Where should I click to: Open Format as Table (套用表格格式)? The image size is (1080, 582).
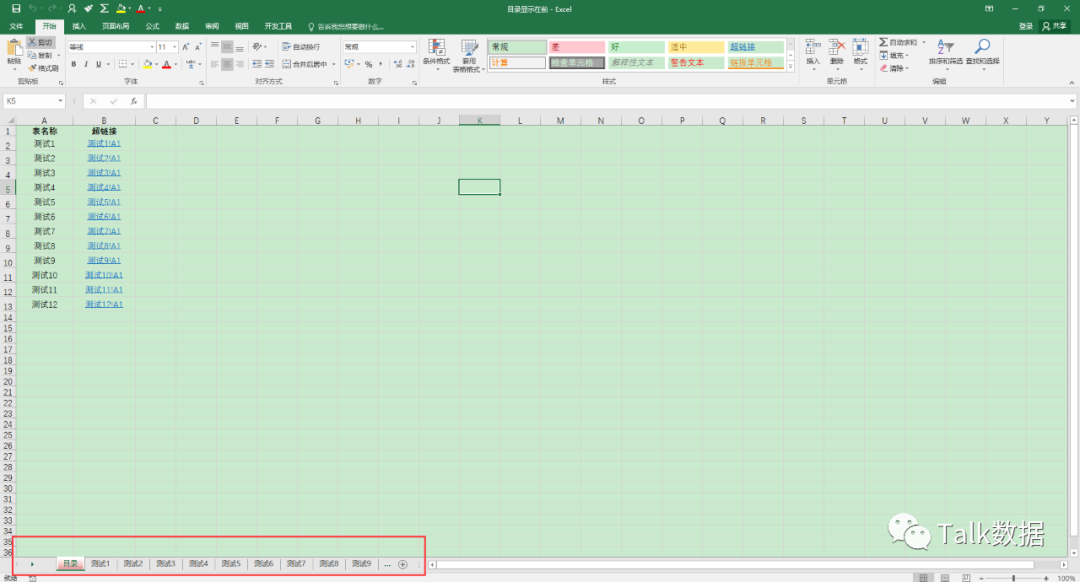469,55
